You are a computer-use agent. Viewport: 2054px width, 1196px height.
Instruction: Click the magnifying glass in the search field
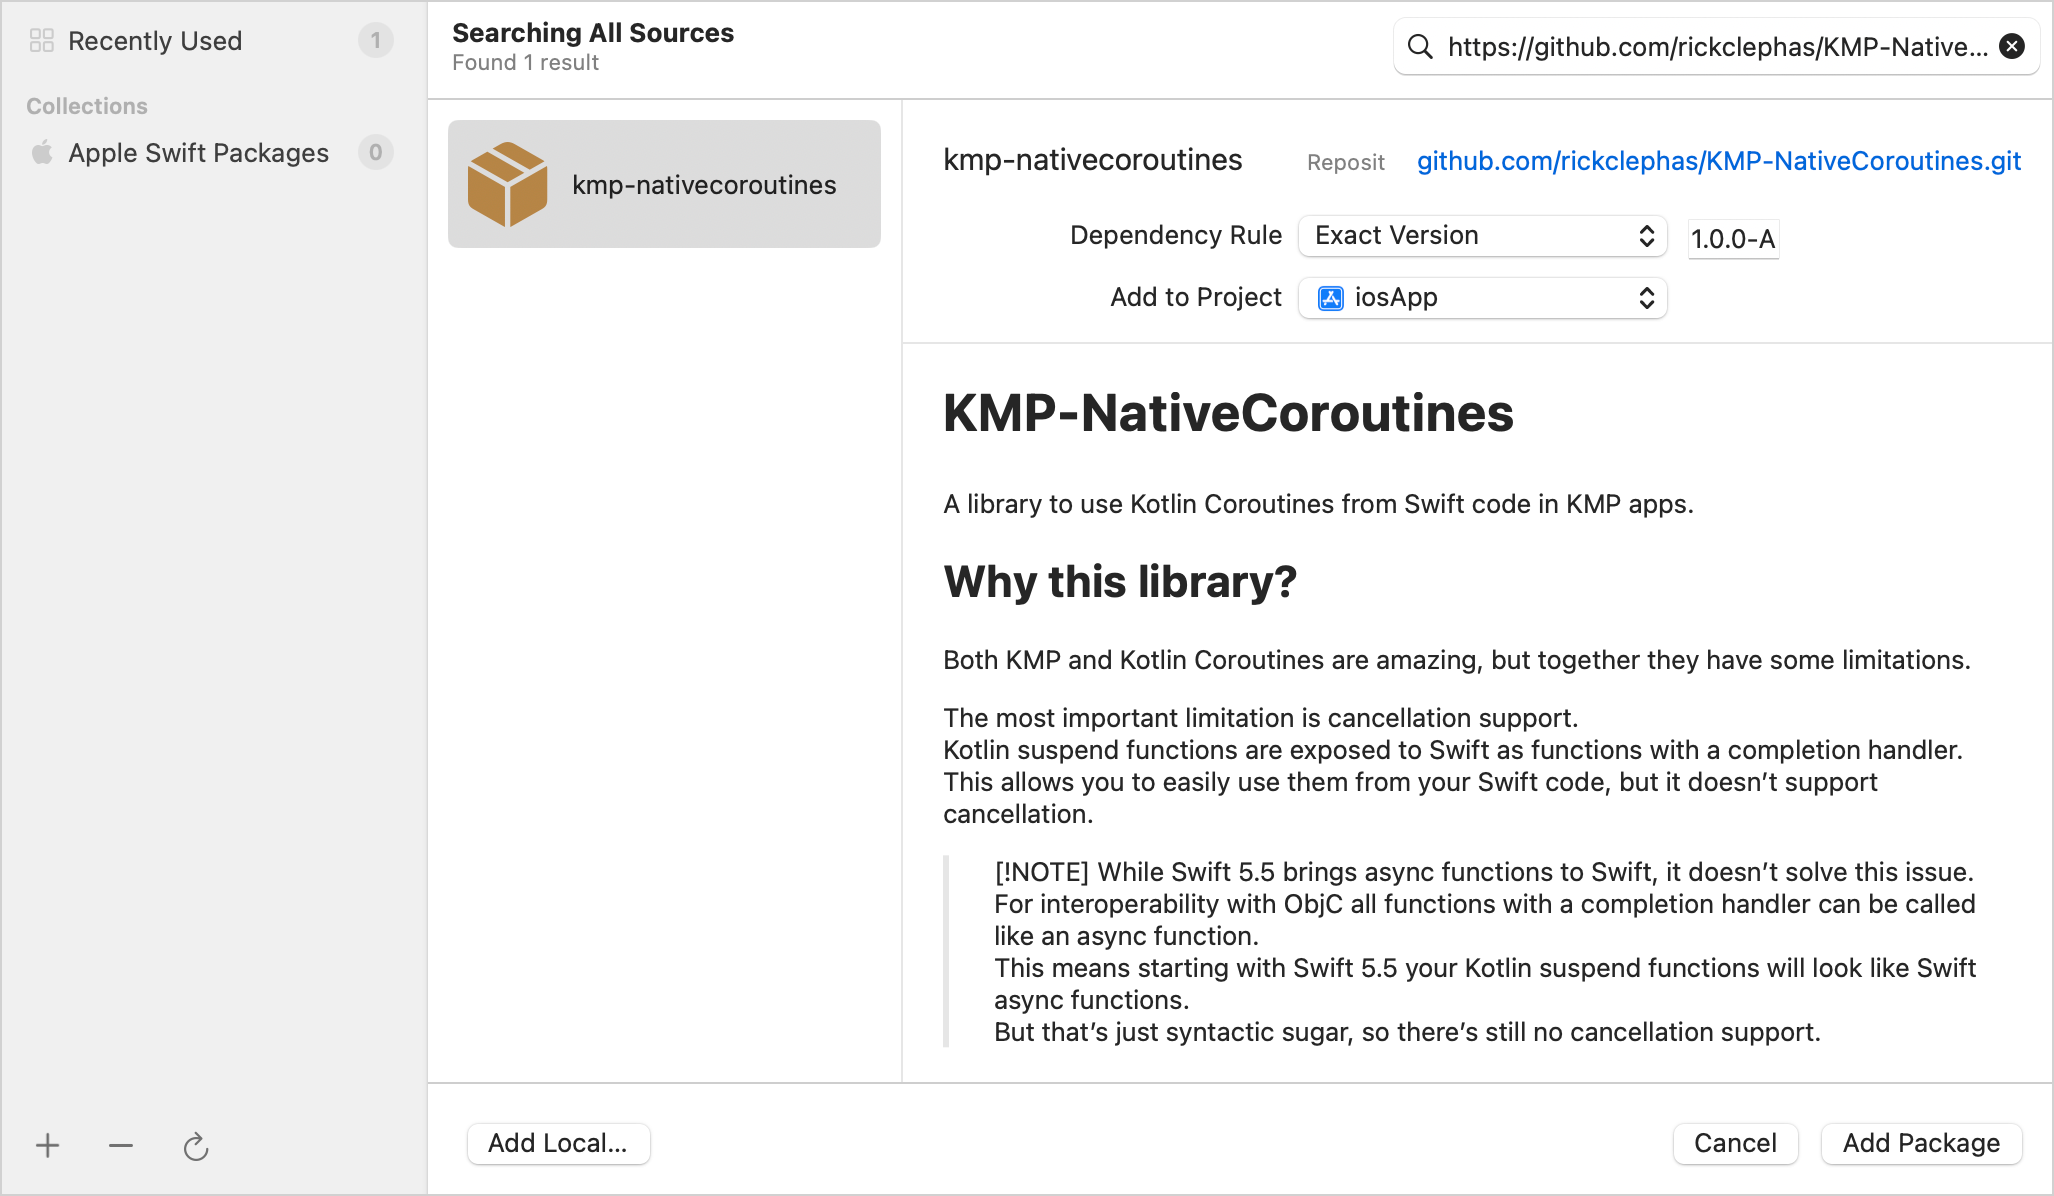tap(1421, 46)
